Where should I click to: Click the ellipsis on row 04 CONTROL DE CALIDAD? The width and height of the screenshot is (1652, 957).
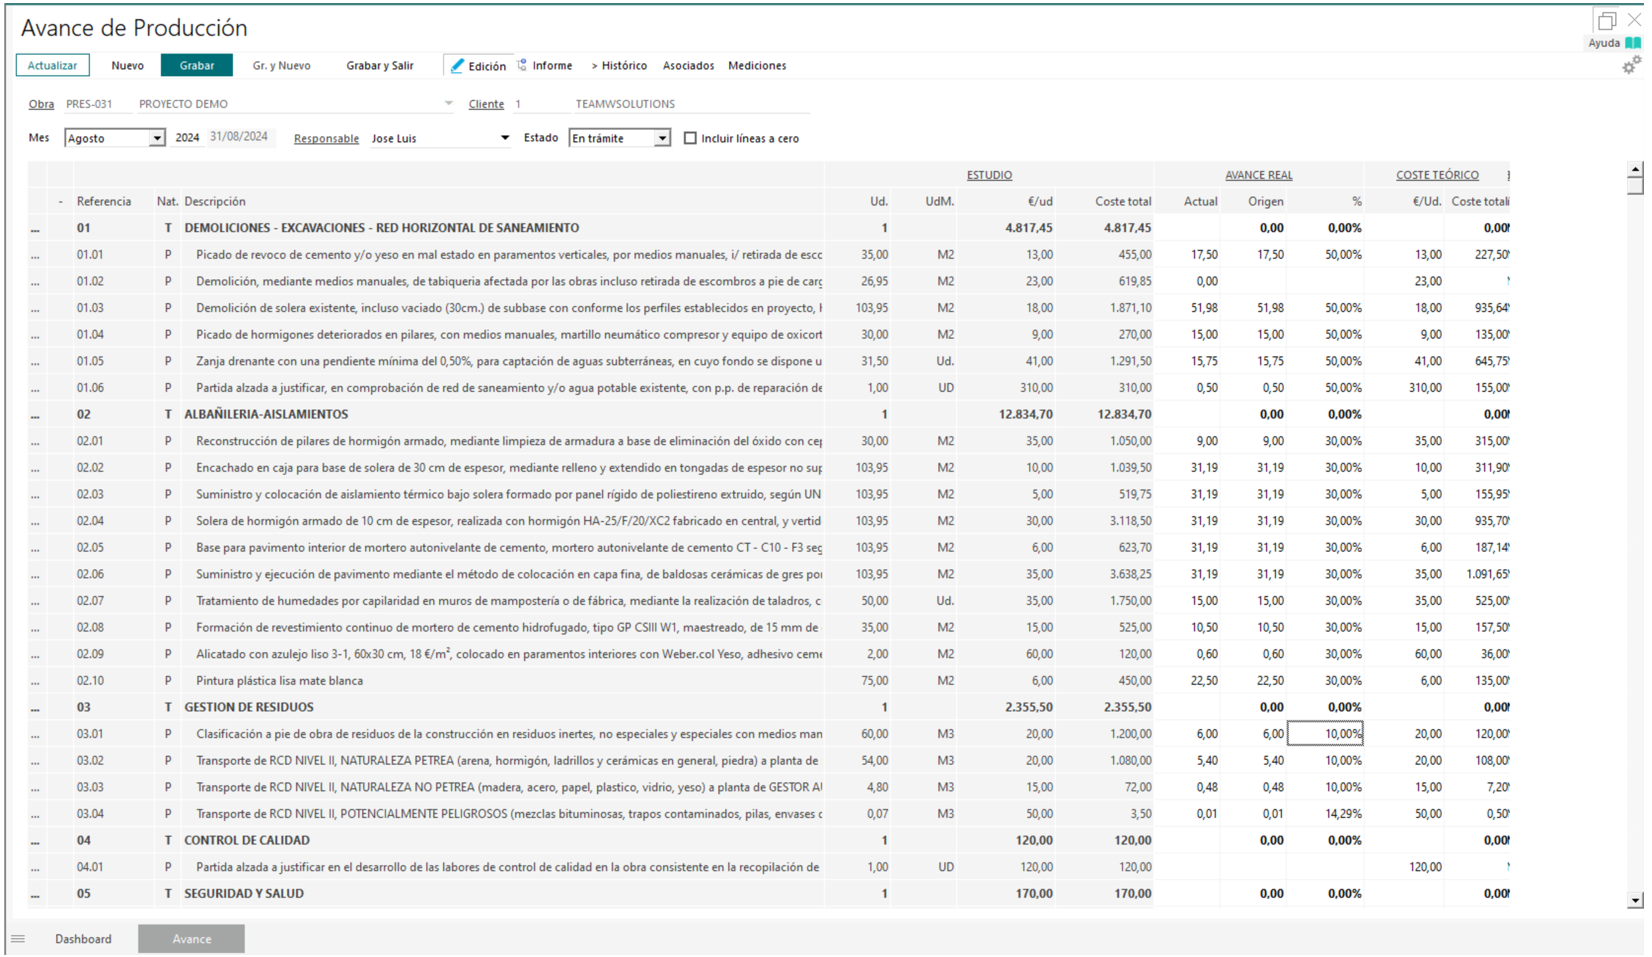pyautogui.click(x=36, y=840)
